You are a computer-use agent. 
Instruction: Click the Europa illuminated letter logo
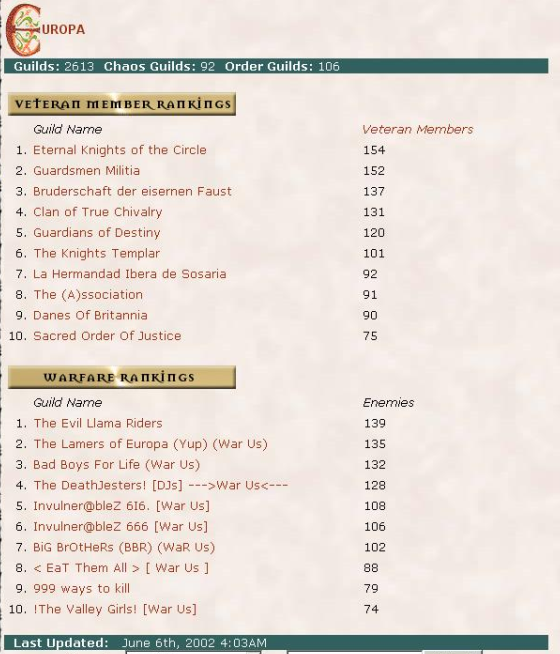click(x=45, y=29)
